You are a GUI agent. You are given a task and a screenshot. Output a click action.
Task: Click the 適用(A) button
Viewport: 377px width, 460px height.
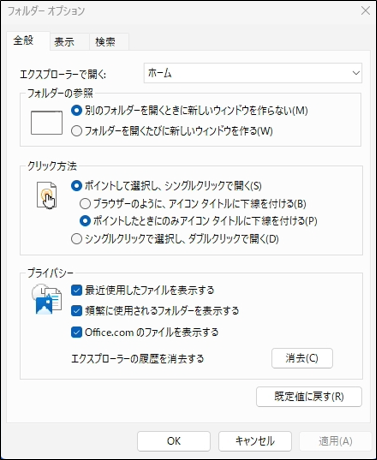335,441
